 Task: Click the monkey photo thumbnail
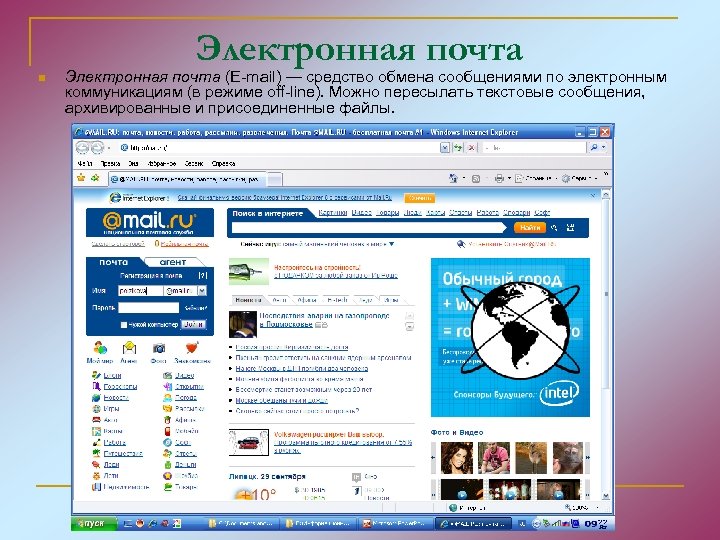(x=568, y=458)
